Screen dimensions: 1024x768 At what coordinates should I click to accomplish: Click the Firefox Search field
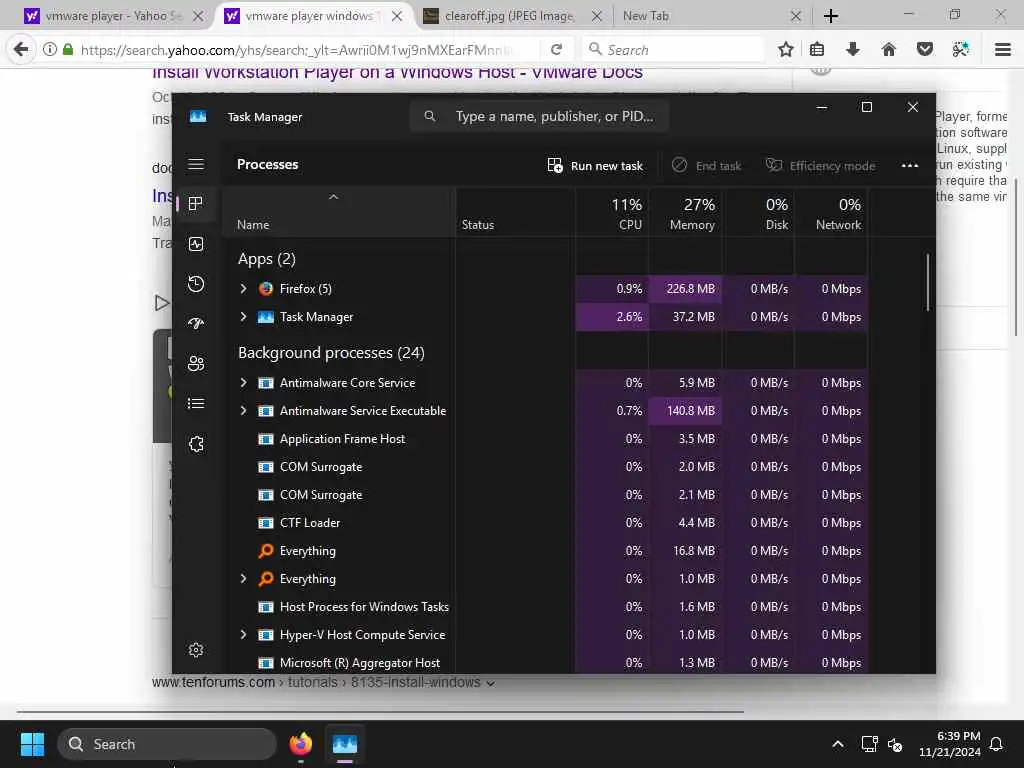[x=673, y=49]
